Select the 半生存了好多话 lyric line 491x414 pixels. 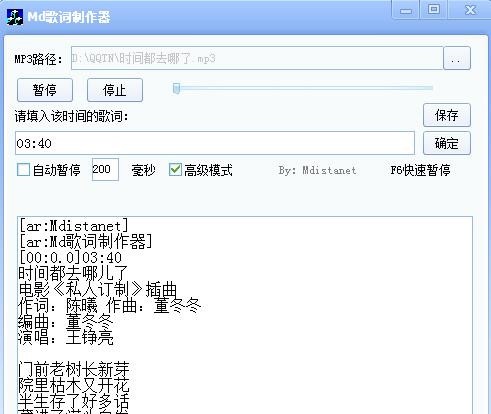click(74, 401)
